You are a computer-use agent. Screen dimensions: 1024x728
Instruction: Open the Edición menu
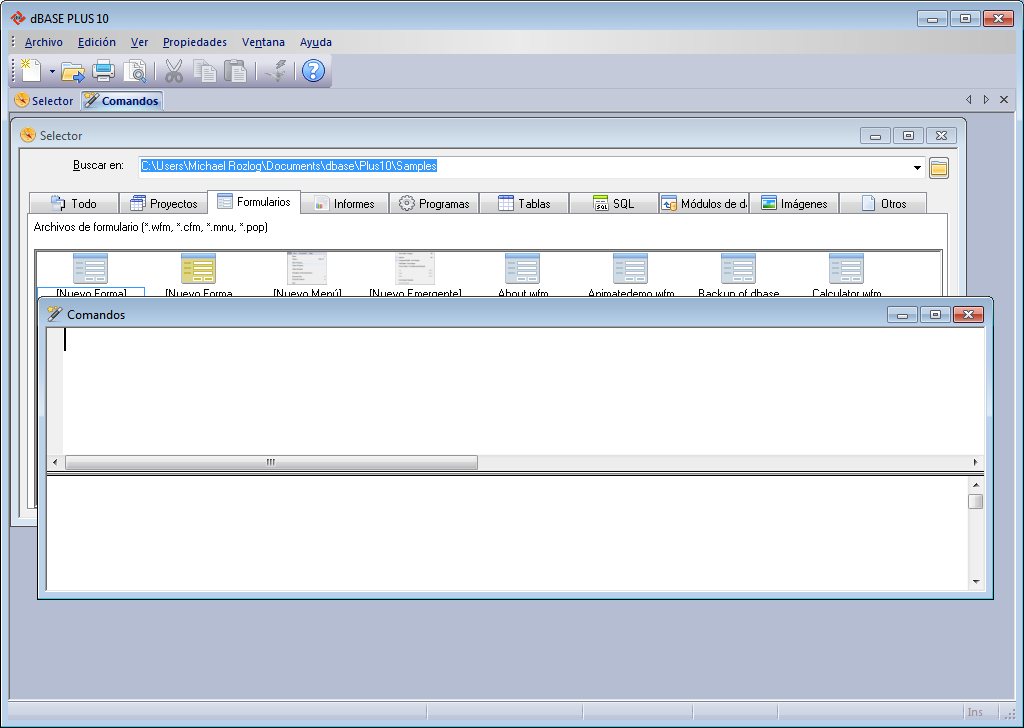[x=97, y=42]
